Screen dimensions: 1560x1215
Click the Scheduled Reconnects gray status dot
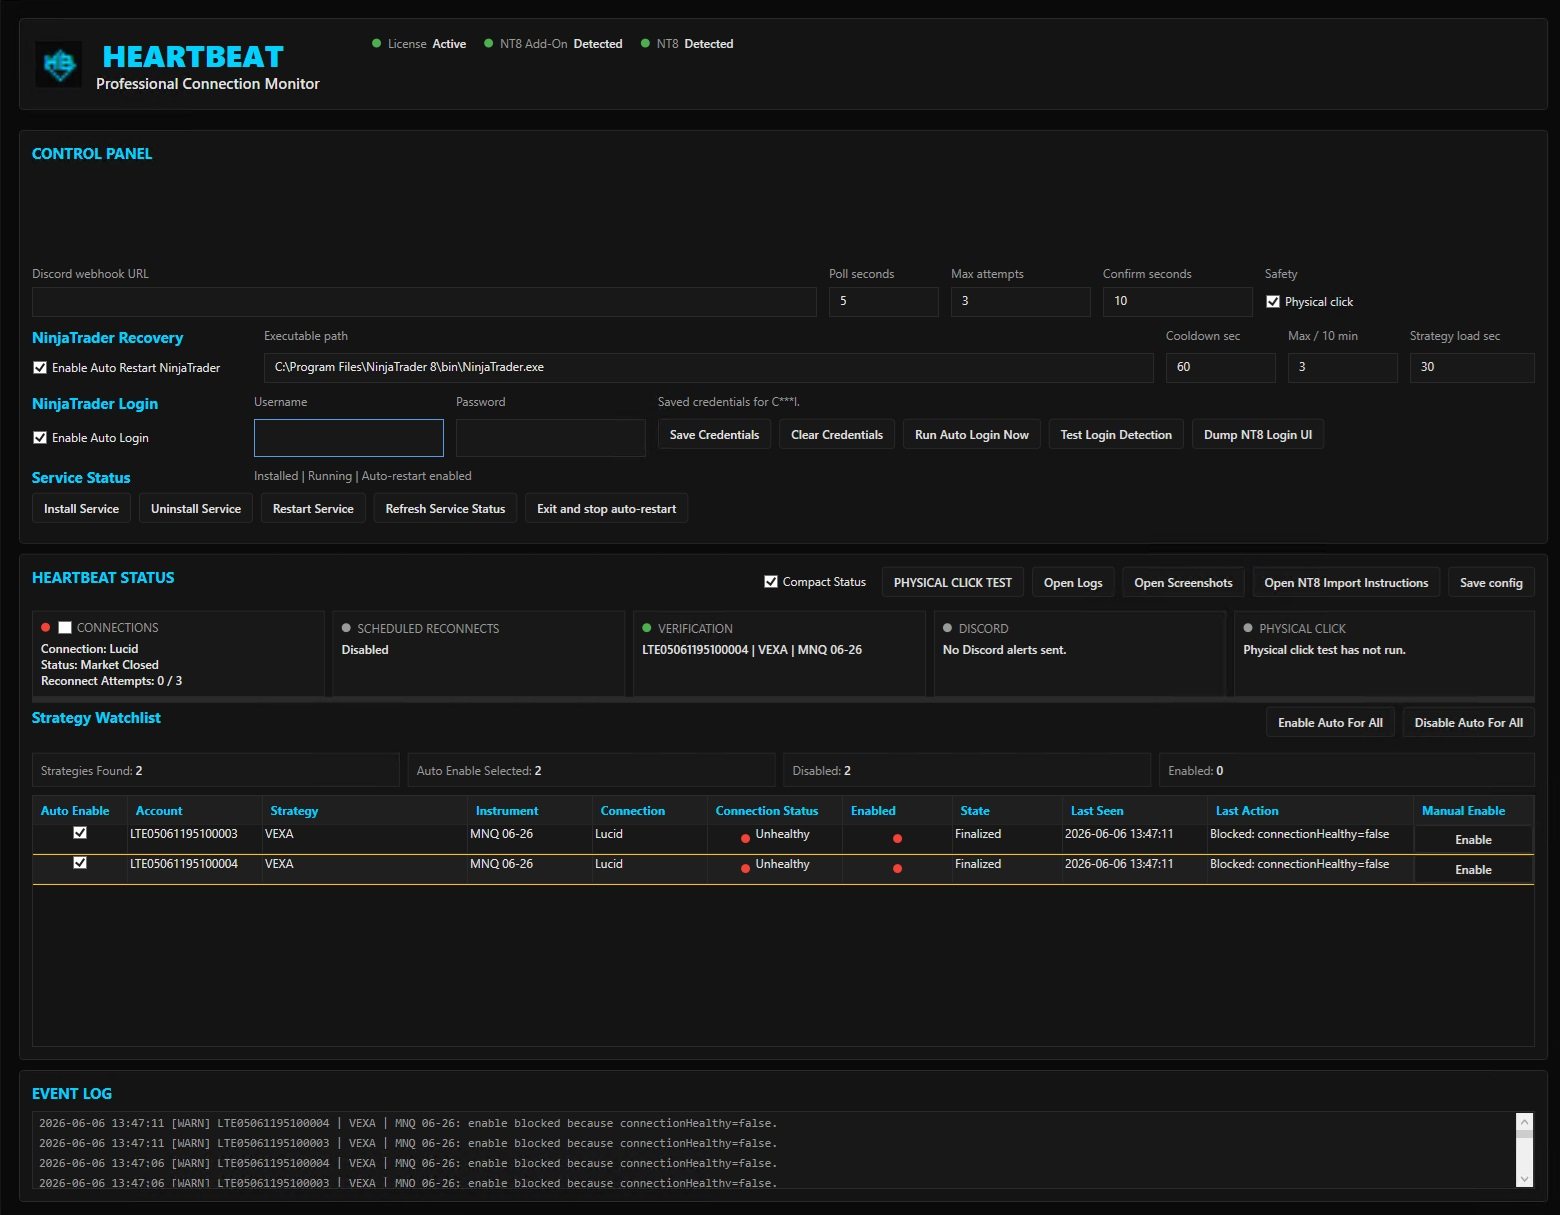coord(346,628)
